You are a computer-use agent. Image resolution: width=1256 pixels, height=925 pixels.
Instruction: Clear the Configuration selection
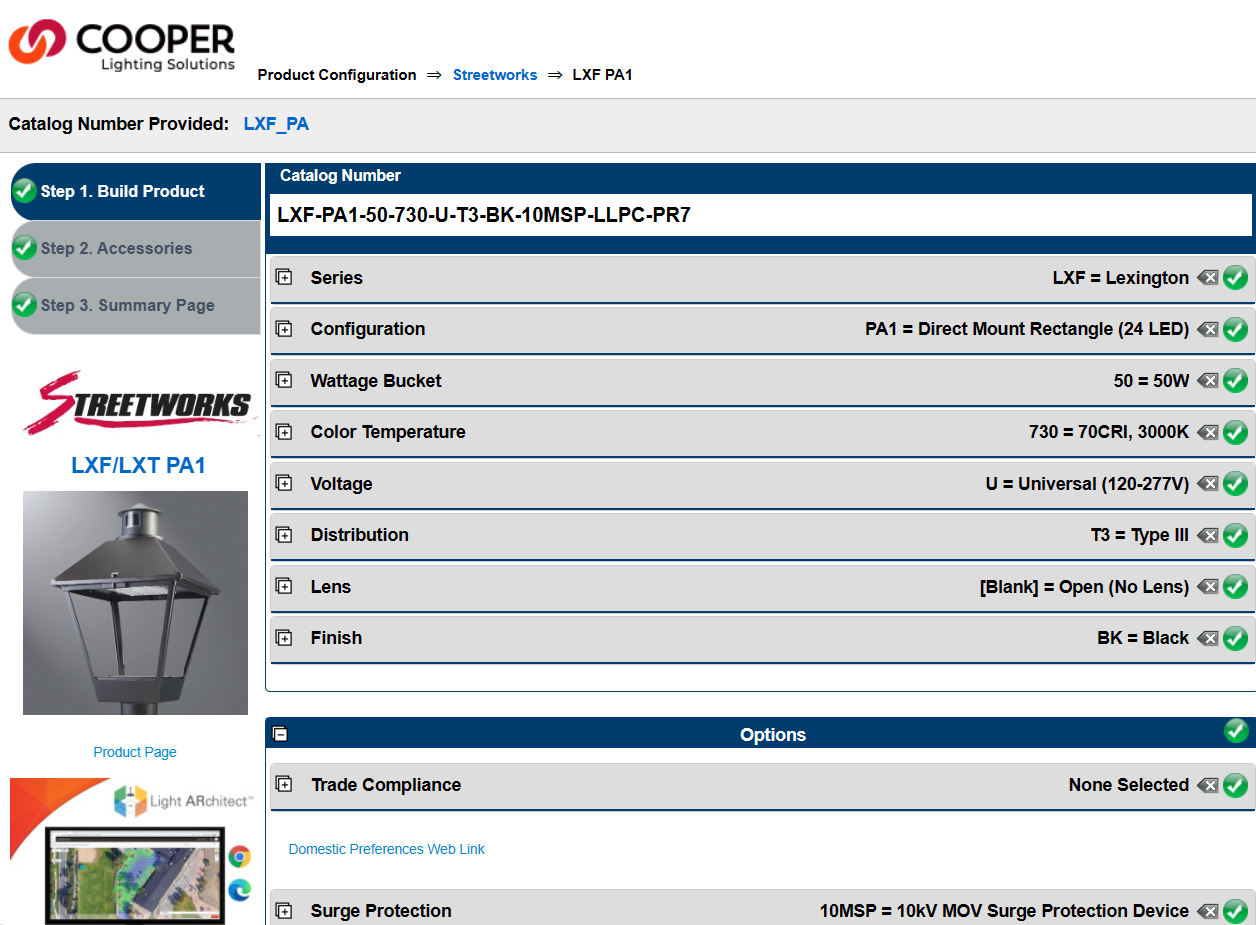1208,329
